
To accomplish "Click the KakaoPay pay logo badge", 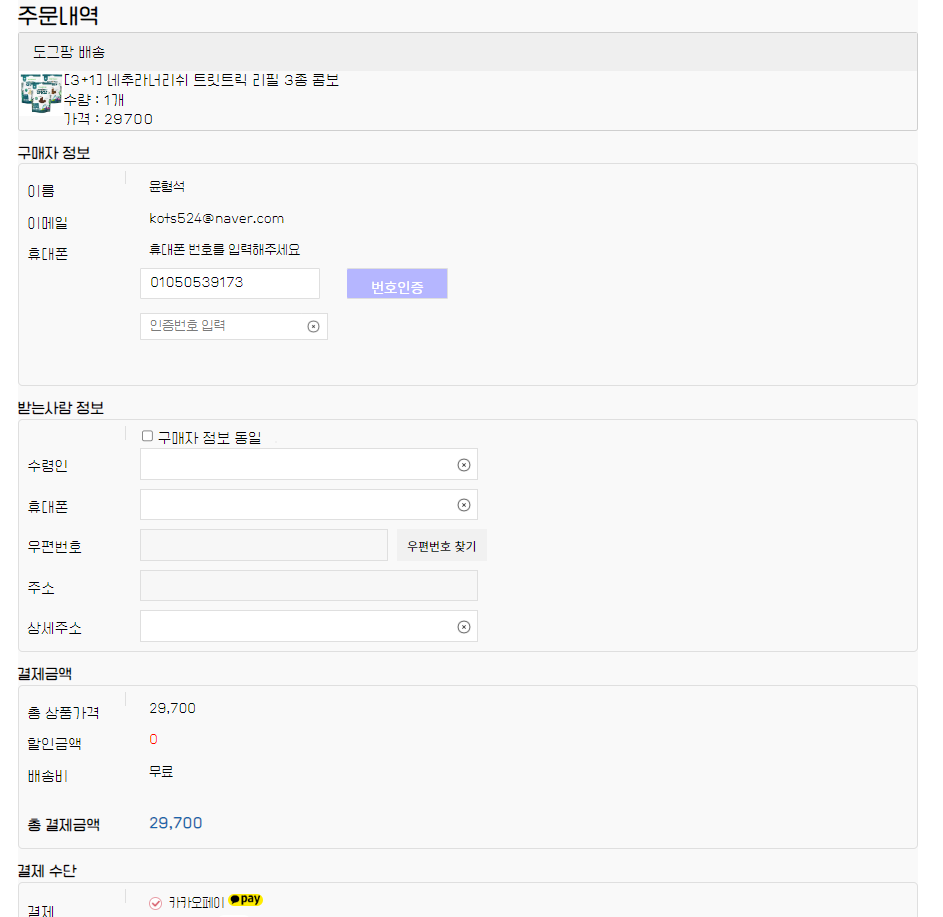I will 245,900.
